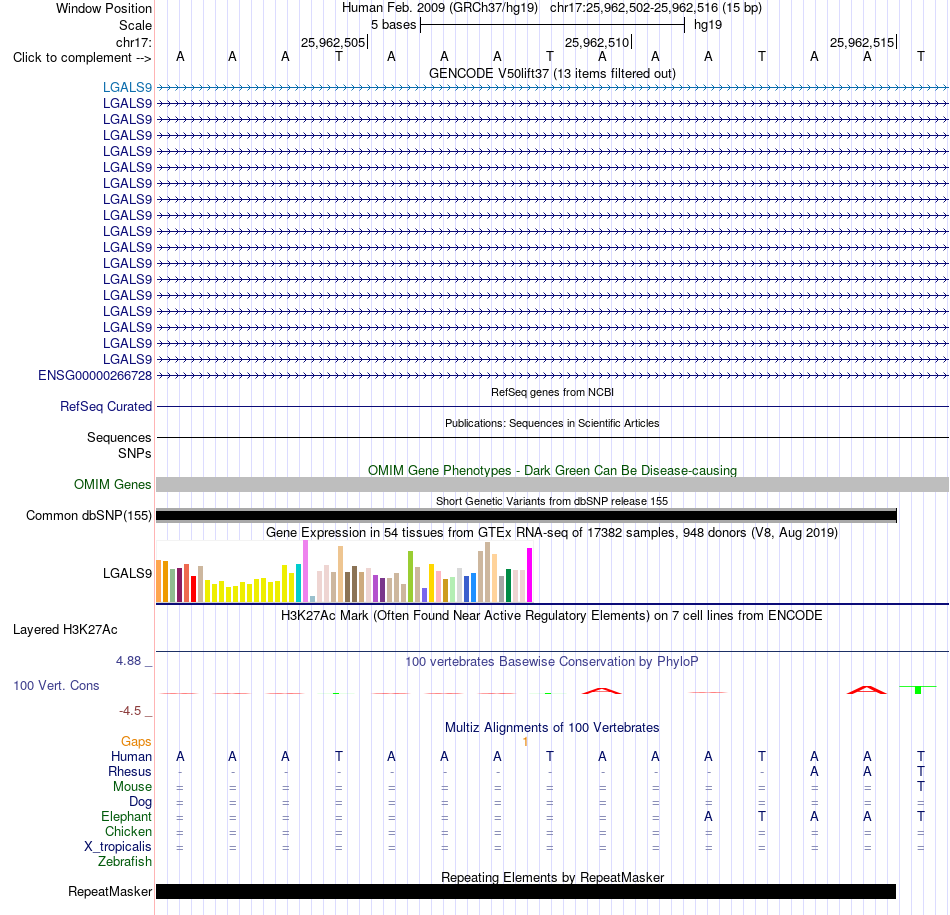Click the T base in Mouse alignment row
The width and height of the screenshot is (950, 915).
[x=920, y=787]
